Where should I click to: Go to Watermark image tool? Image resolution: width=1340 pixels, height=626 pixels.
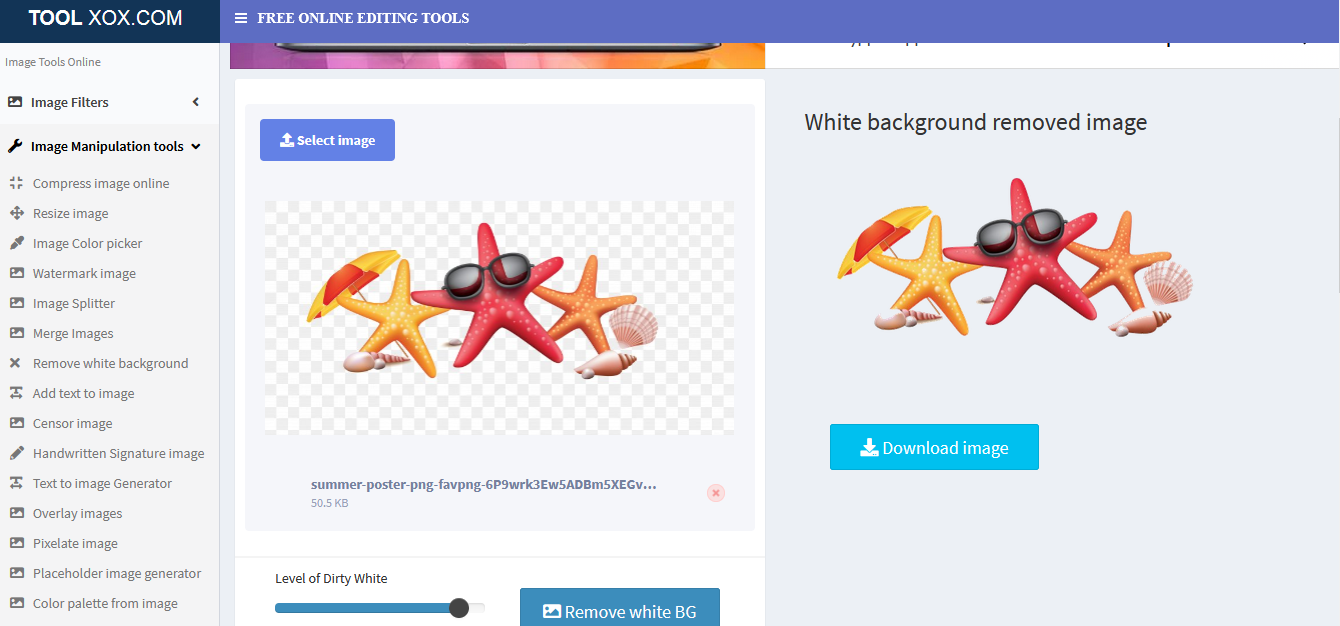coord(84,273)
